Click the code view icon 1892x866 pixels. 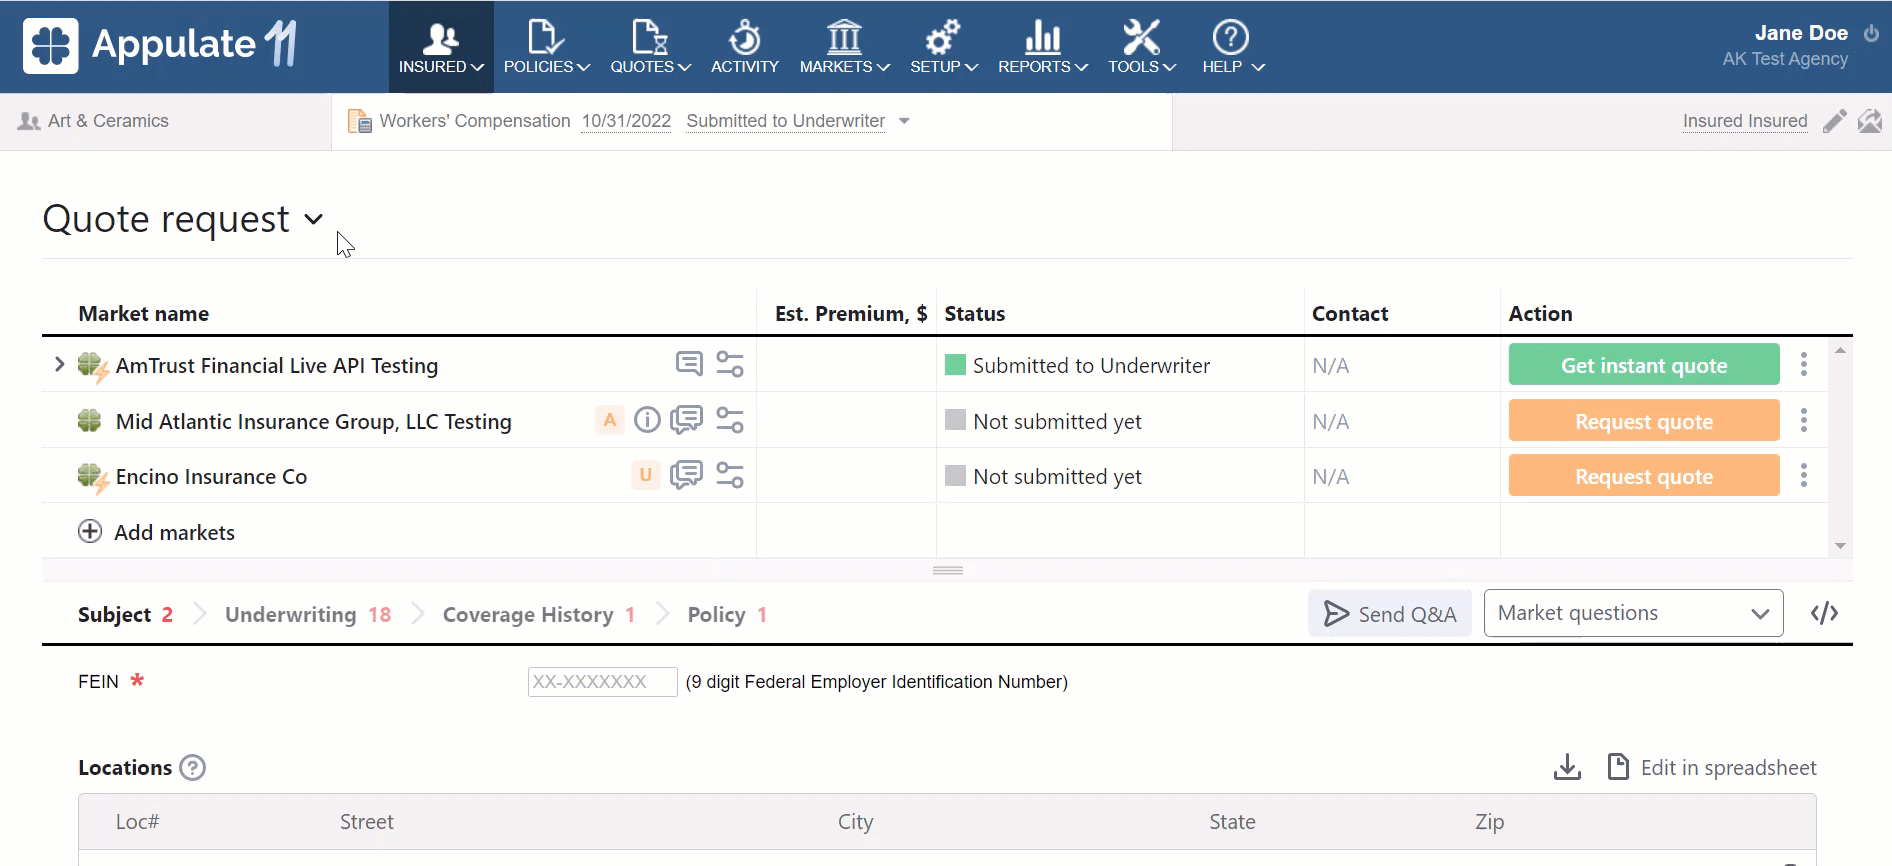tap(1824, 613)
